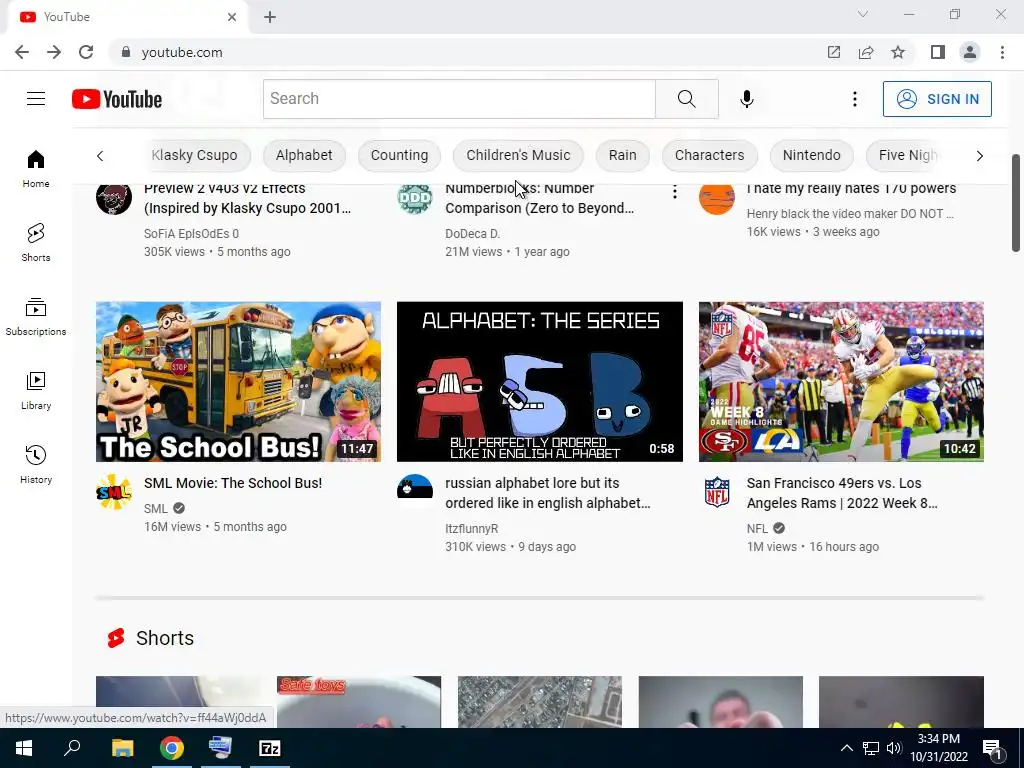Select the Characters chip
Viewport: 1024px width, 768px height.
click(709, 155)
